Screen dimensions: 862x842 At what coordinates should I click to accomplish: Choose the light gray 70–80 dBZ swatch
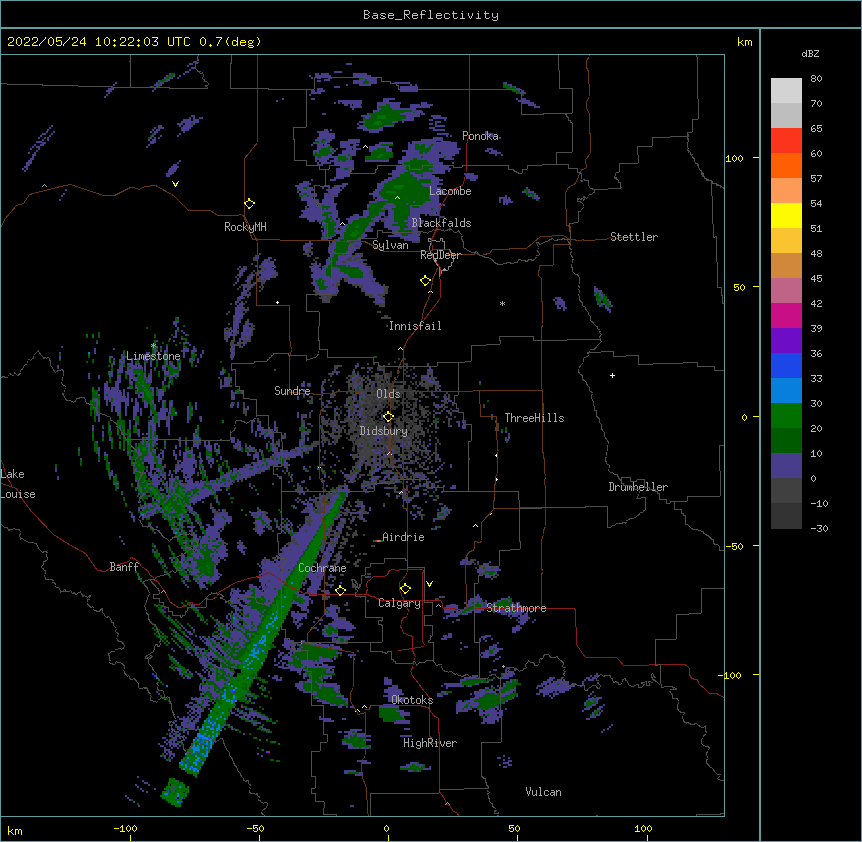pyautogui.click(x=786, y=91)
